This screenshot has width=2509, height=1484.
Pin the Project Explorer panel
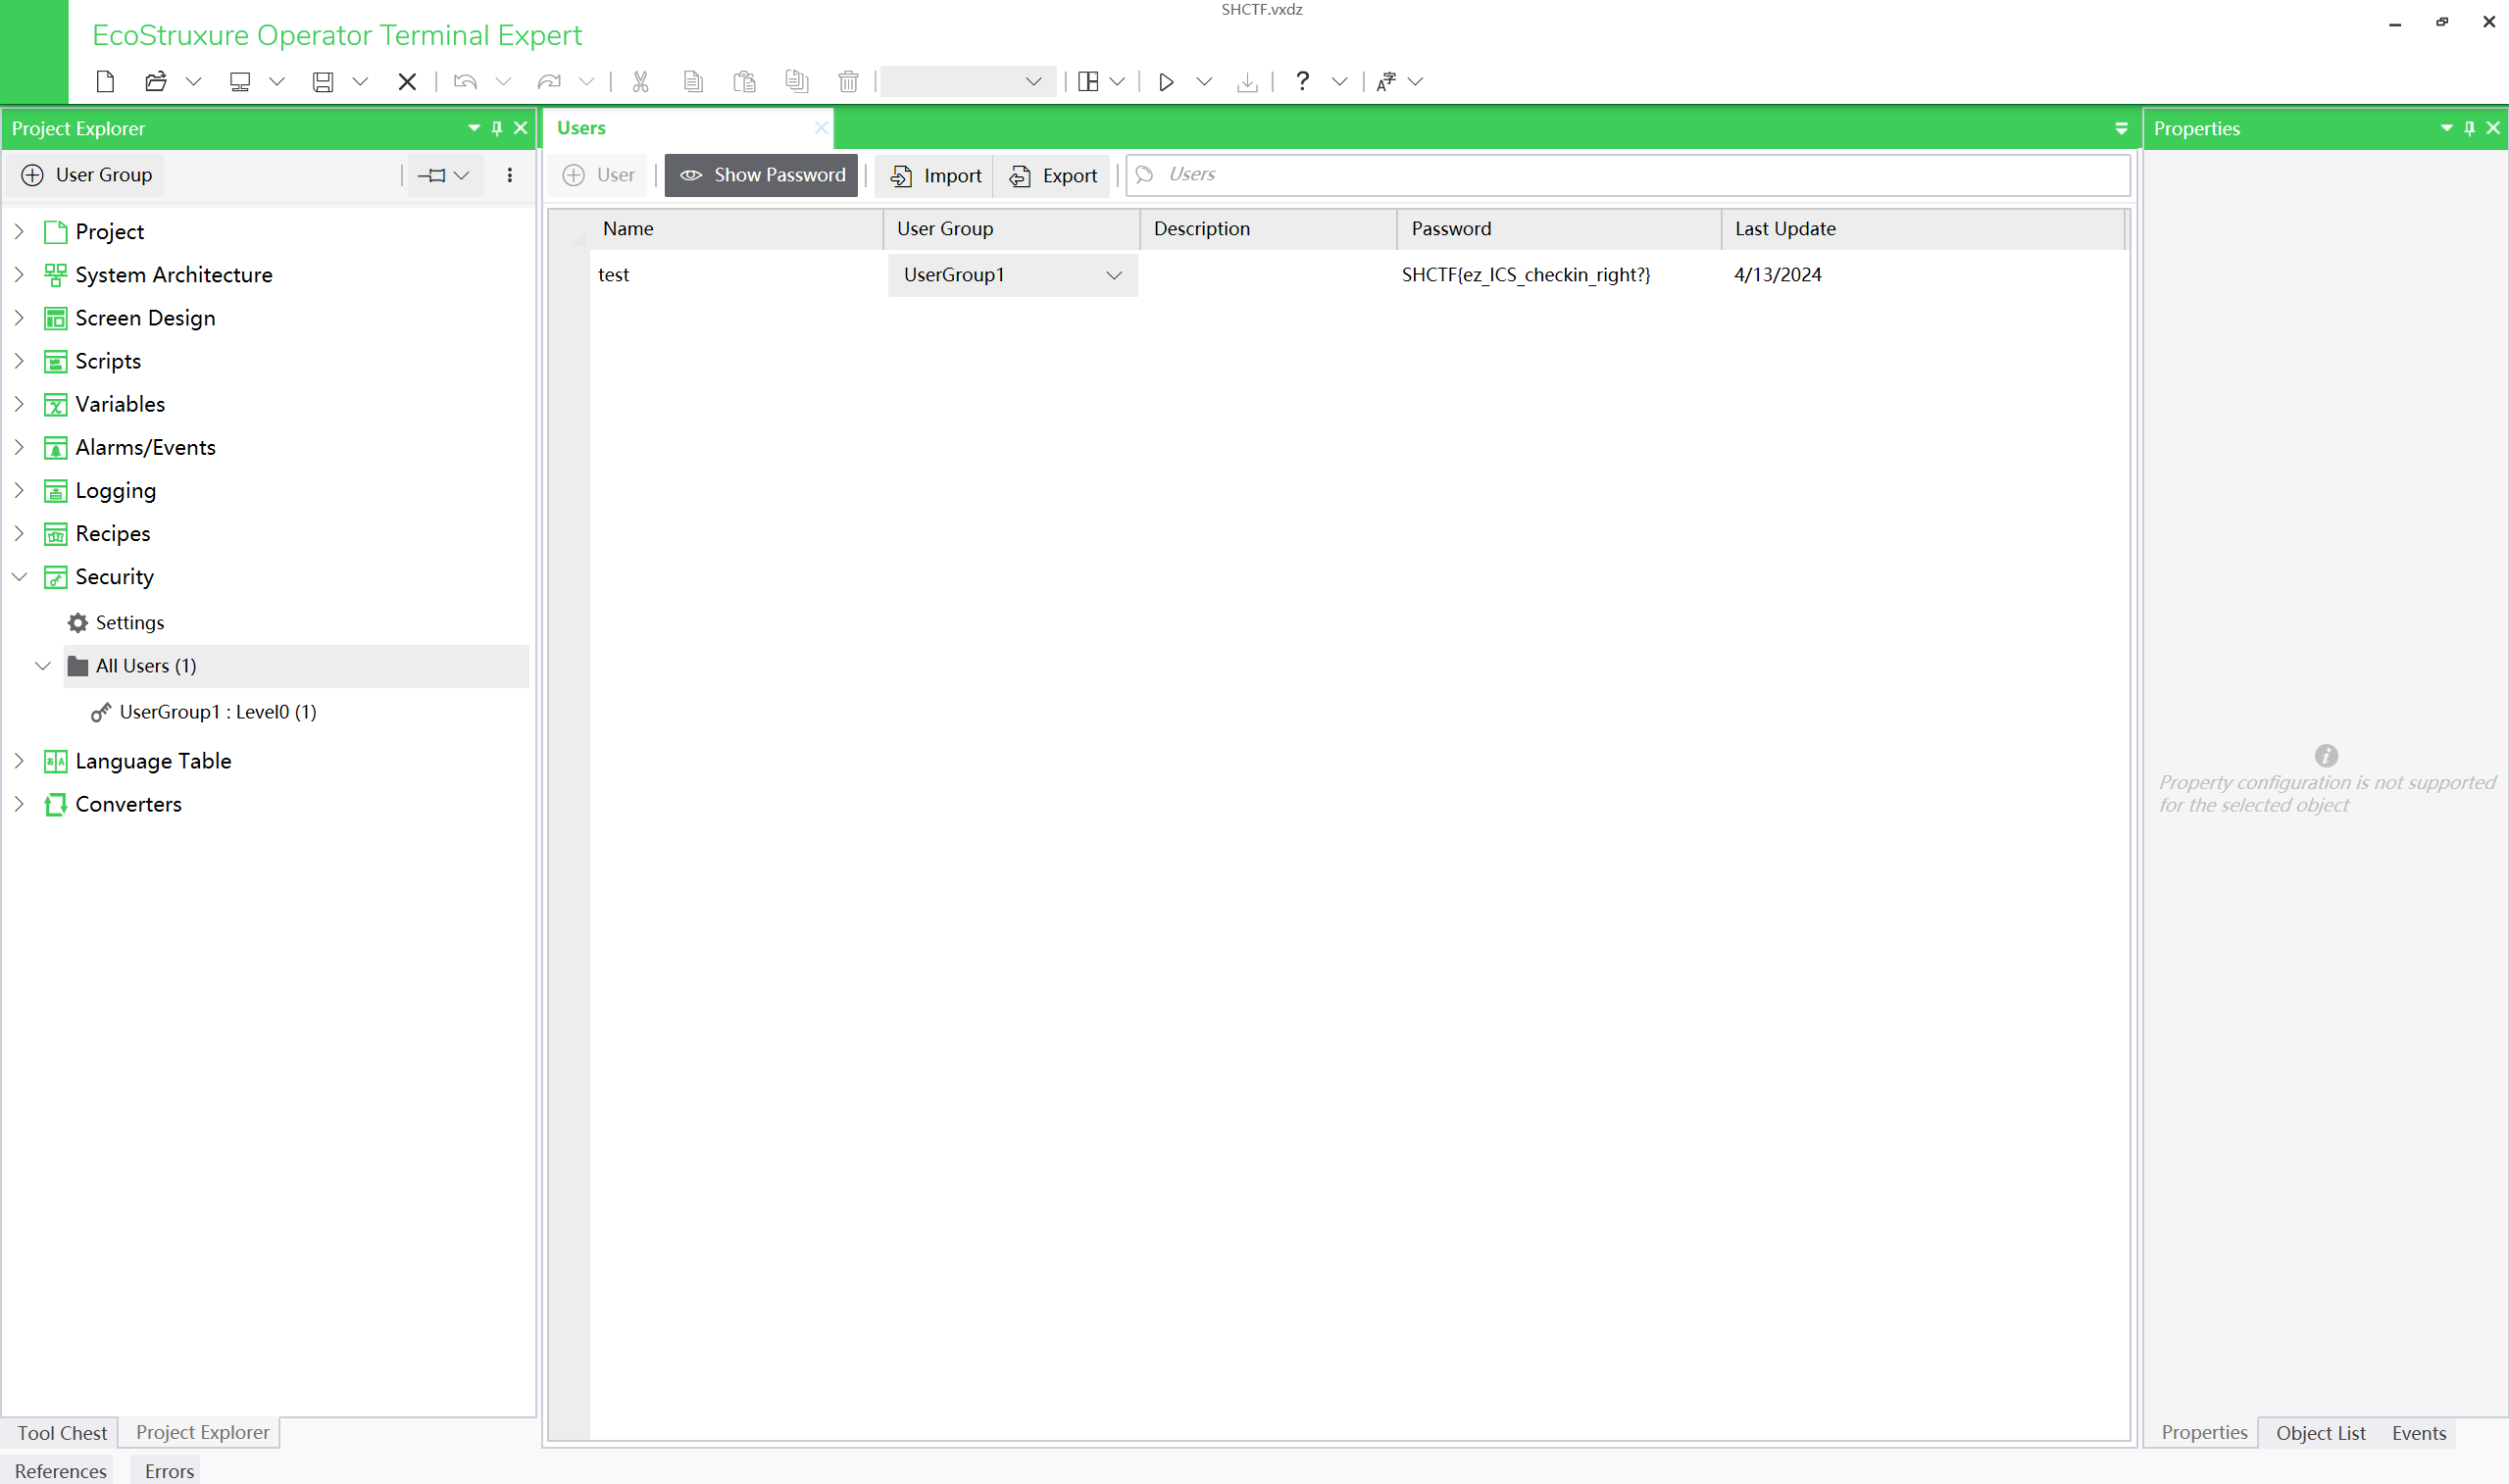497,128
